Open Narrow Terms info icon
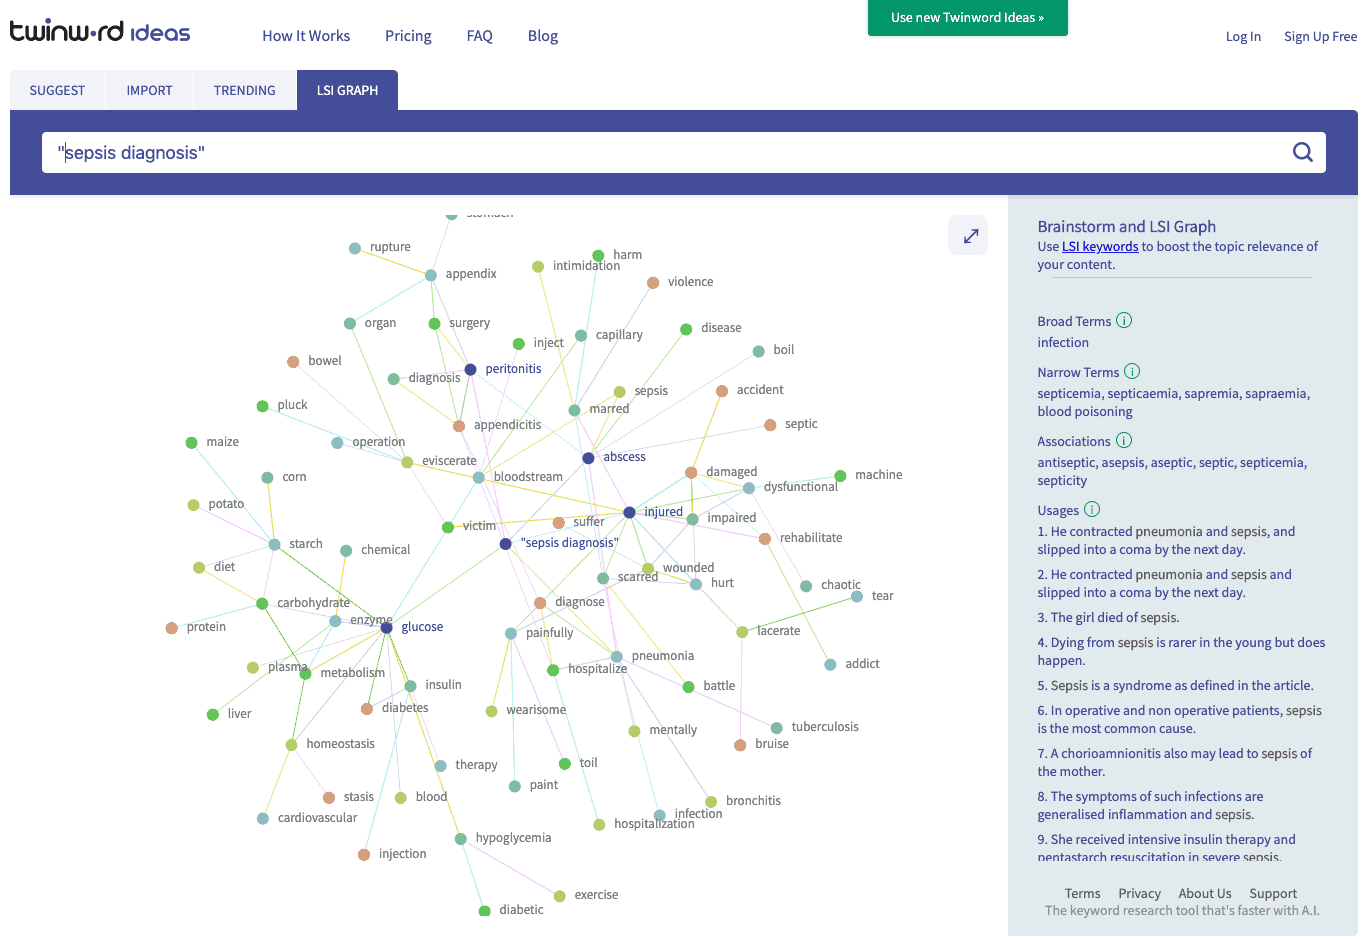 pyautogui.click(x=1132, y=372)
